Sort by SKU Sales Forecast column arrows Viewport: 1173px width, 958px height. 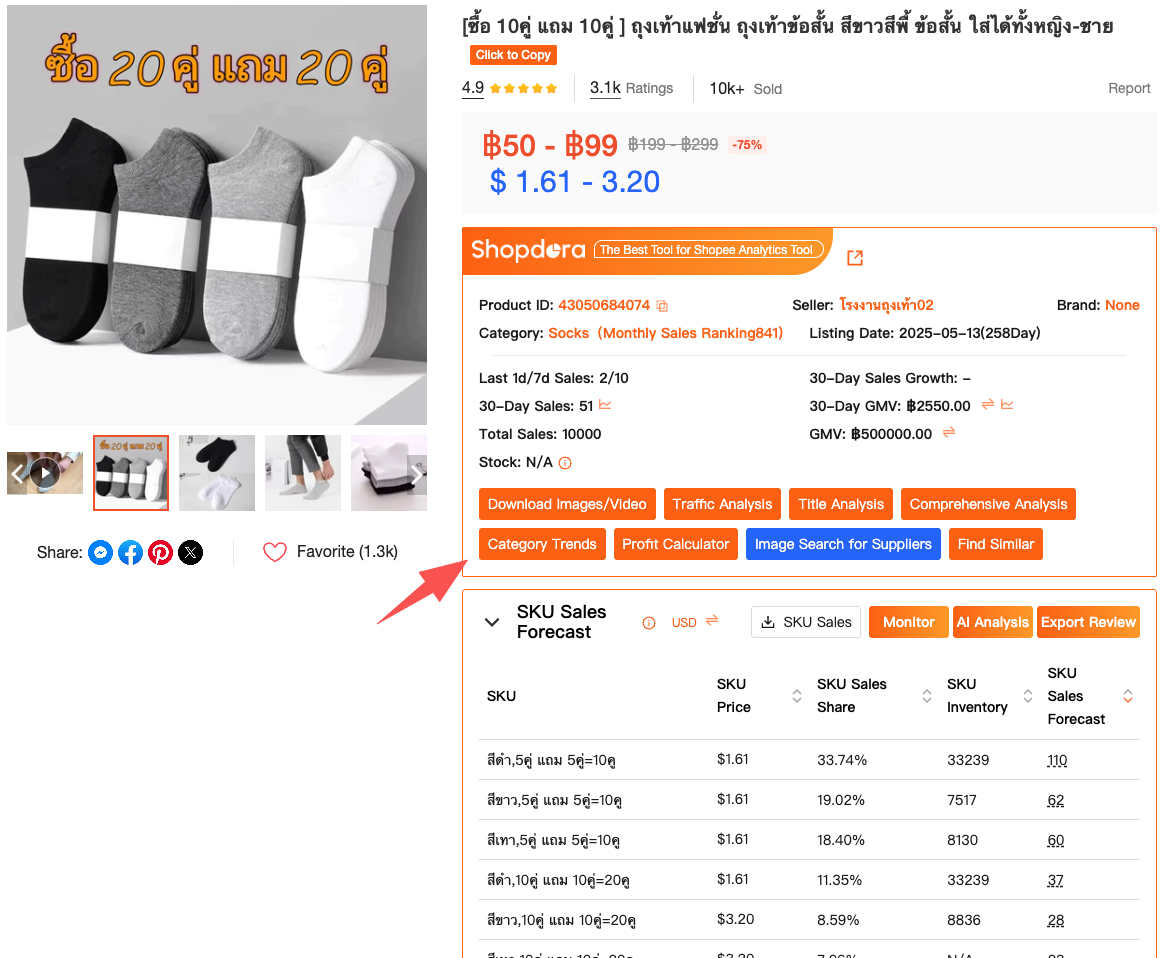(x=1128, y=696)
